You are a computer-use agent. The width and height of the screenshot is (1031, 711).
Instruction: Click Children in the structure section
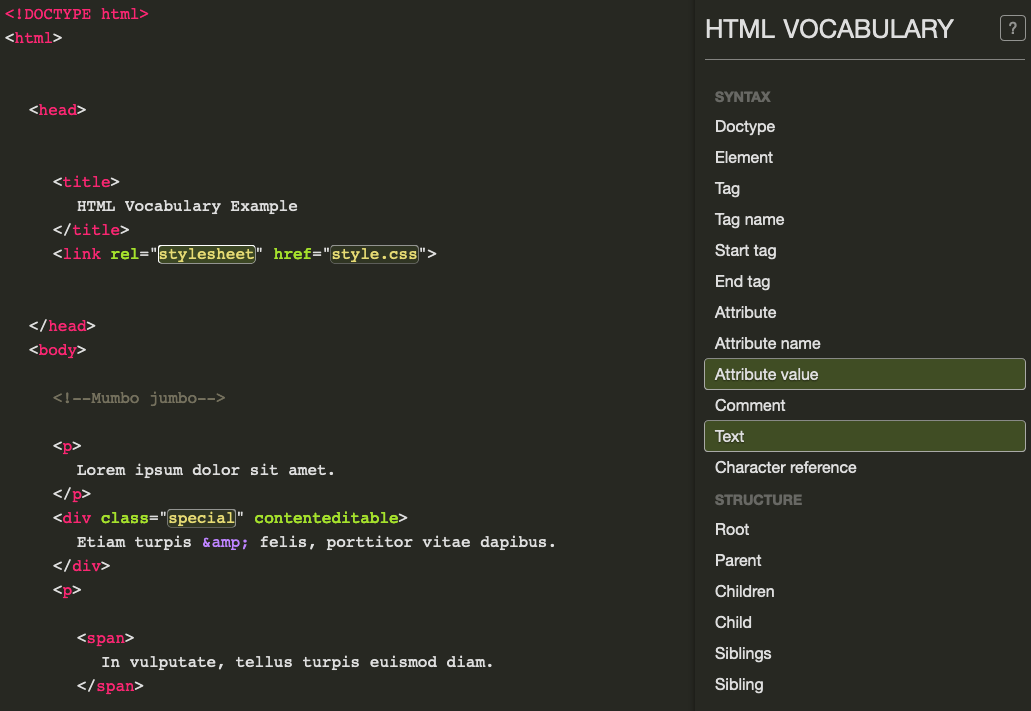click(x=744, y=592)
